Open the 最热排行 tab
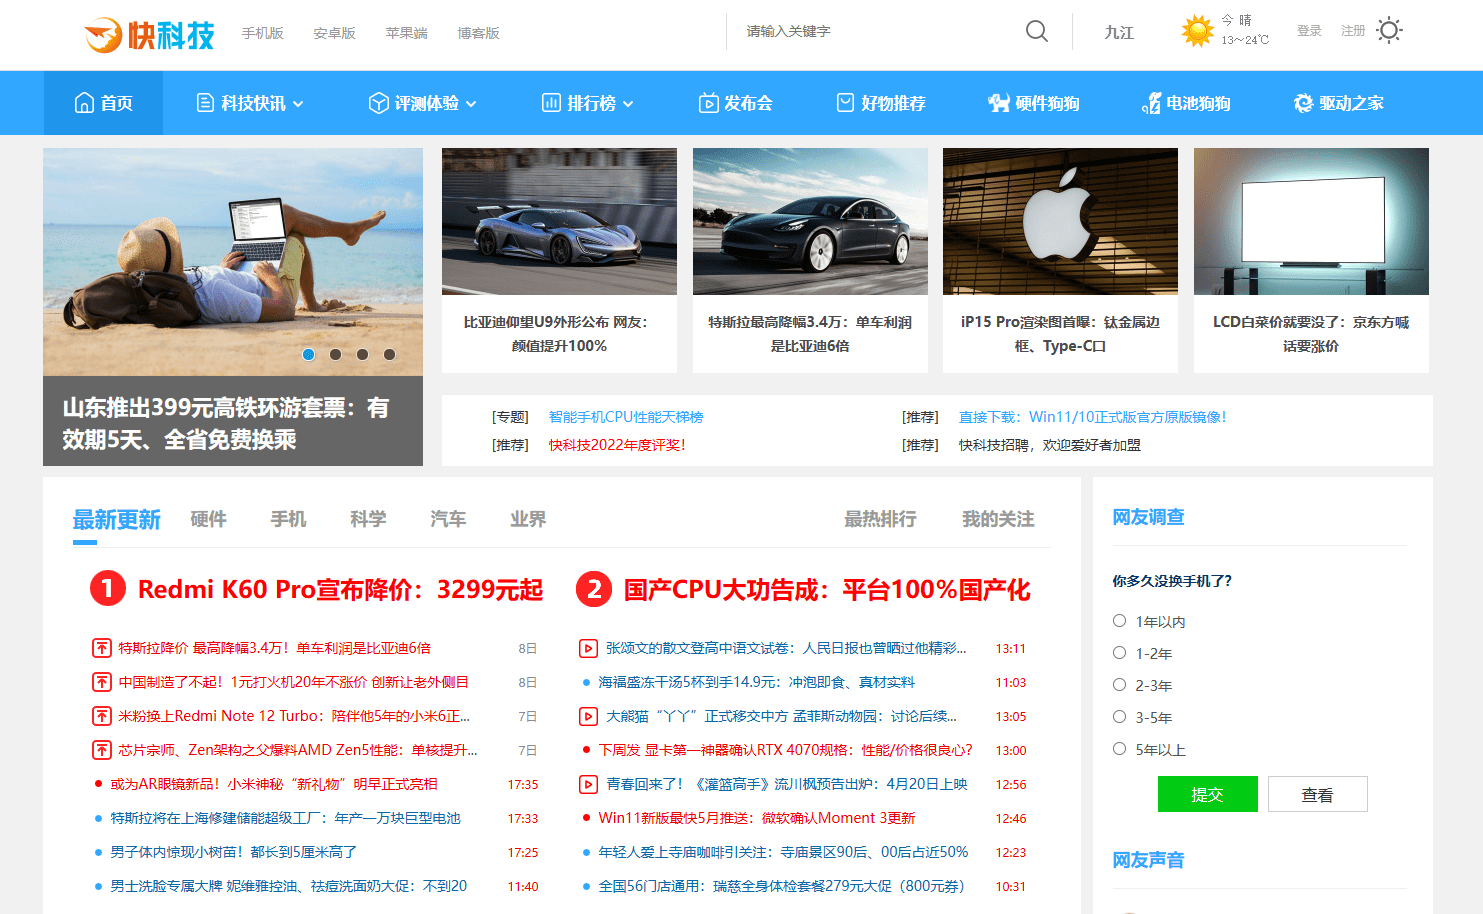1483x914 pixels. pos(881,519)
